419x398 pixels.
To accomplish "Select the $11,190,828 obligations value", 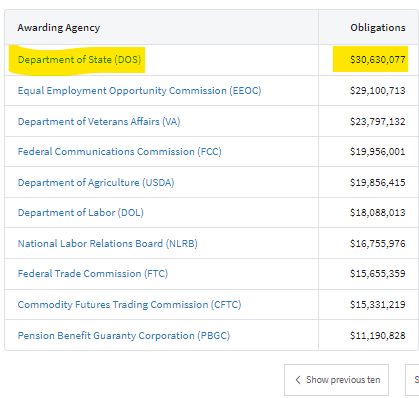I will 378,335.
